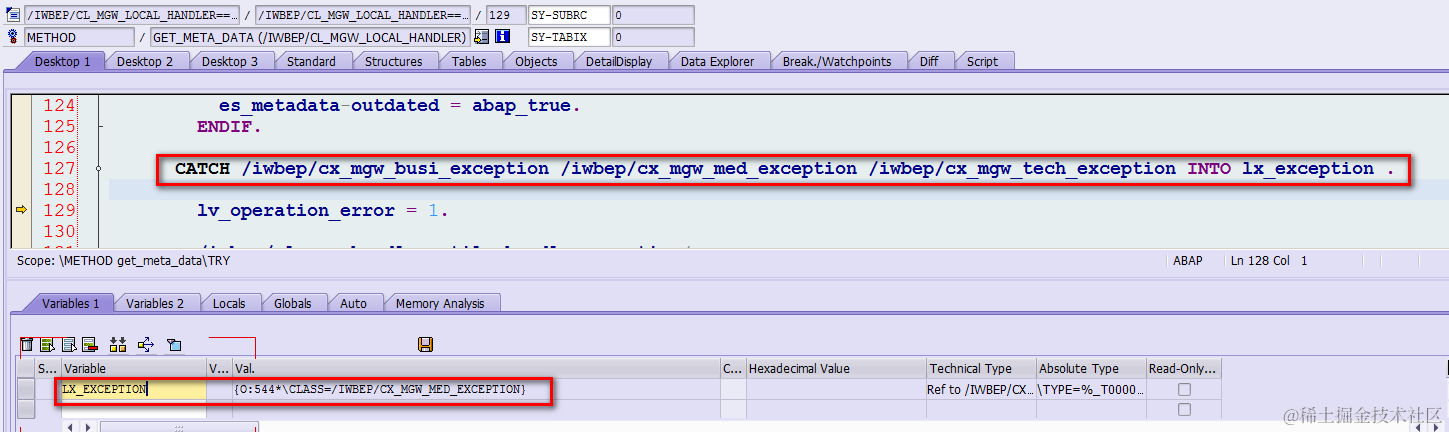Open the Desktop 3 tab
Image resolution: width=1449 pixels, height=432 pixels.
230,61
